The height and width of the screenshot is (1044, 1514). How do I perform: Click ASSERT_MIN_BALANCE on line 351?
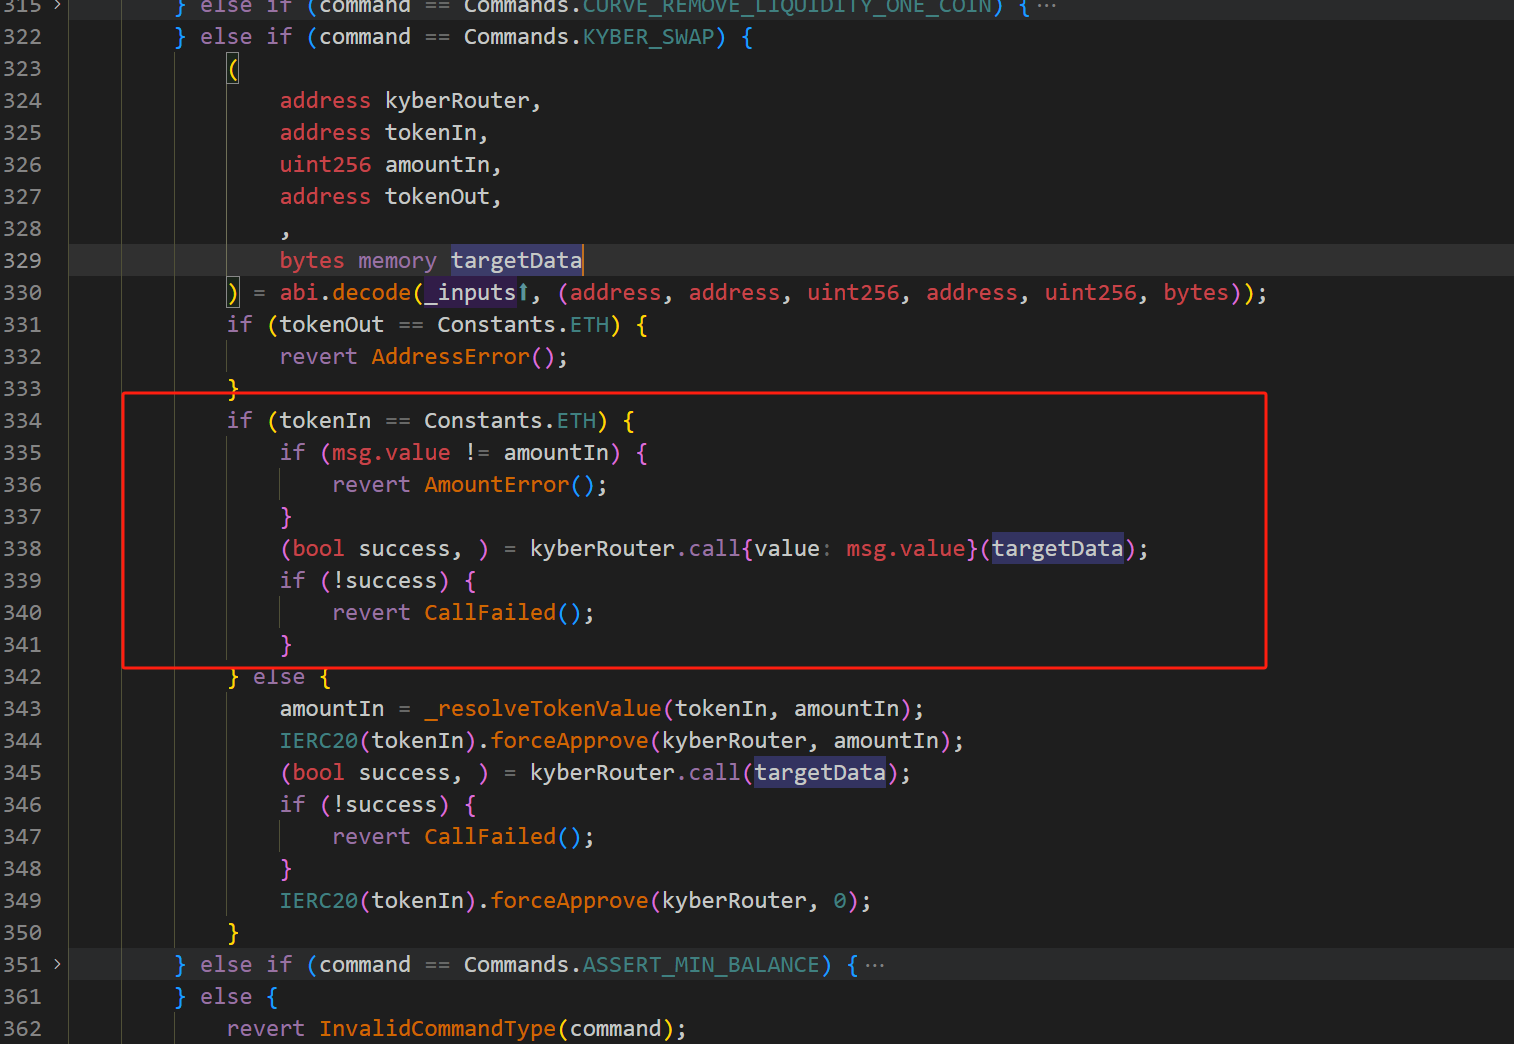tap(701, 965)
